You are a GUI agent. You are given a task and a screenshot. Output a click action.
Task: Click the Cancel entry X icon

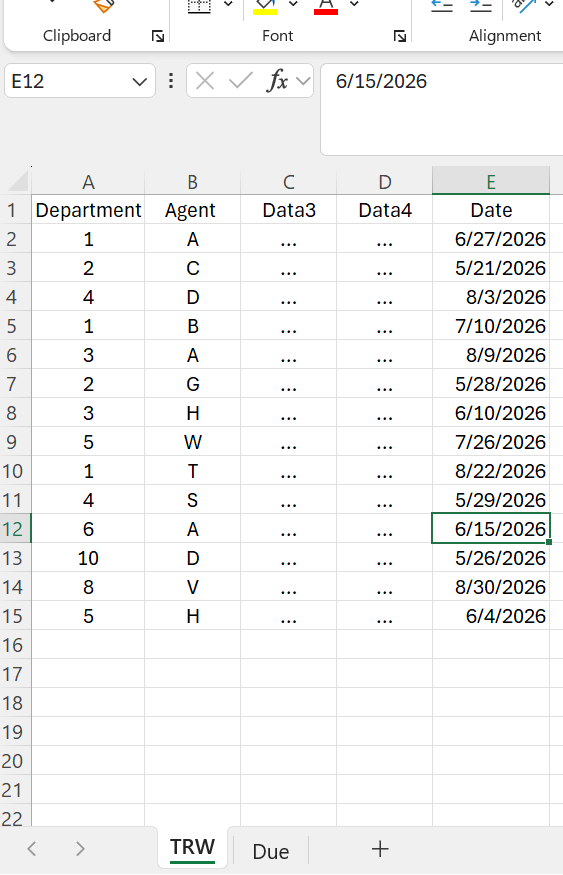[x=205, y=81]
